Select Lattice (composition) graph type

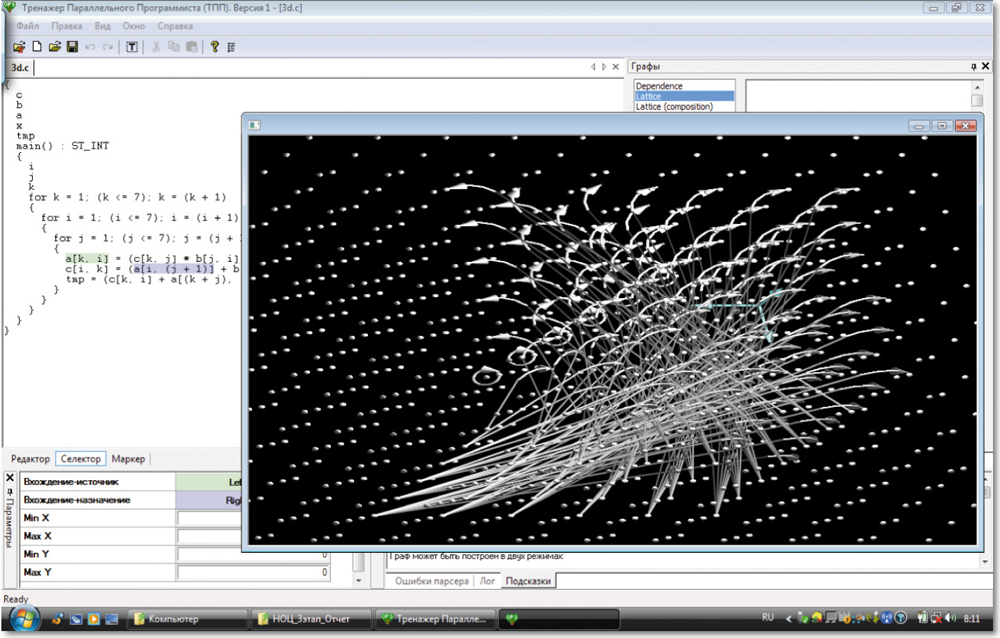coord(674,107)
